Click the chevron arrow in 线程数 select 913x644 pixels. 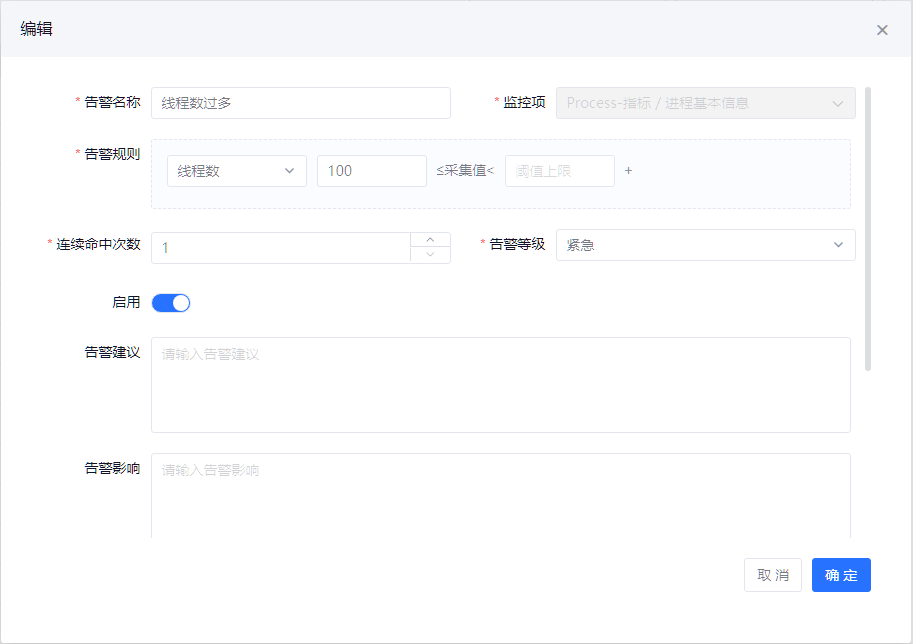point(290,171)
